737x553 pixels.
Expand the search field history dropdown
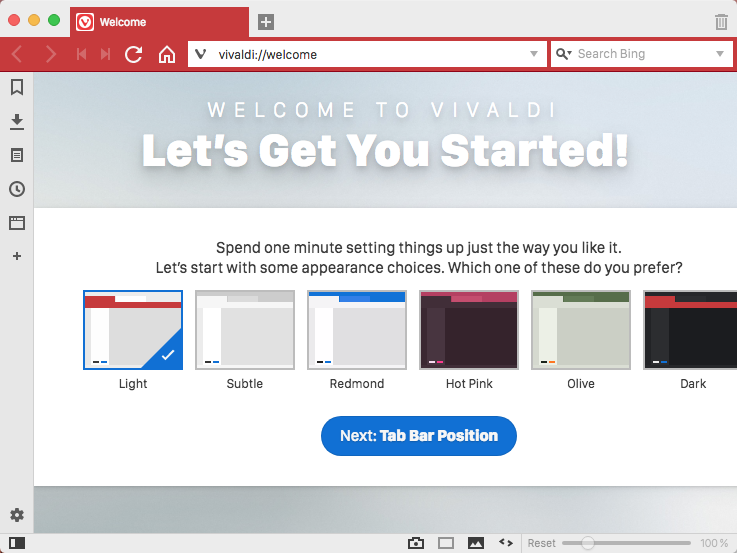coord(720,54)
